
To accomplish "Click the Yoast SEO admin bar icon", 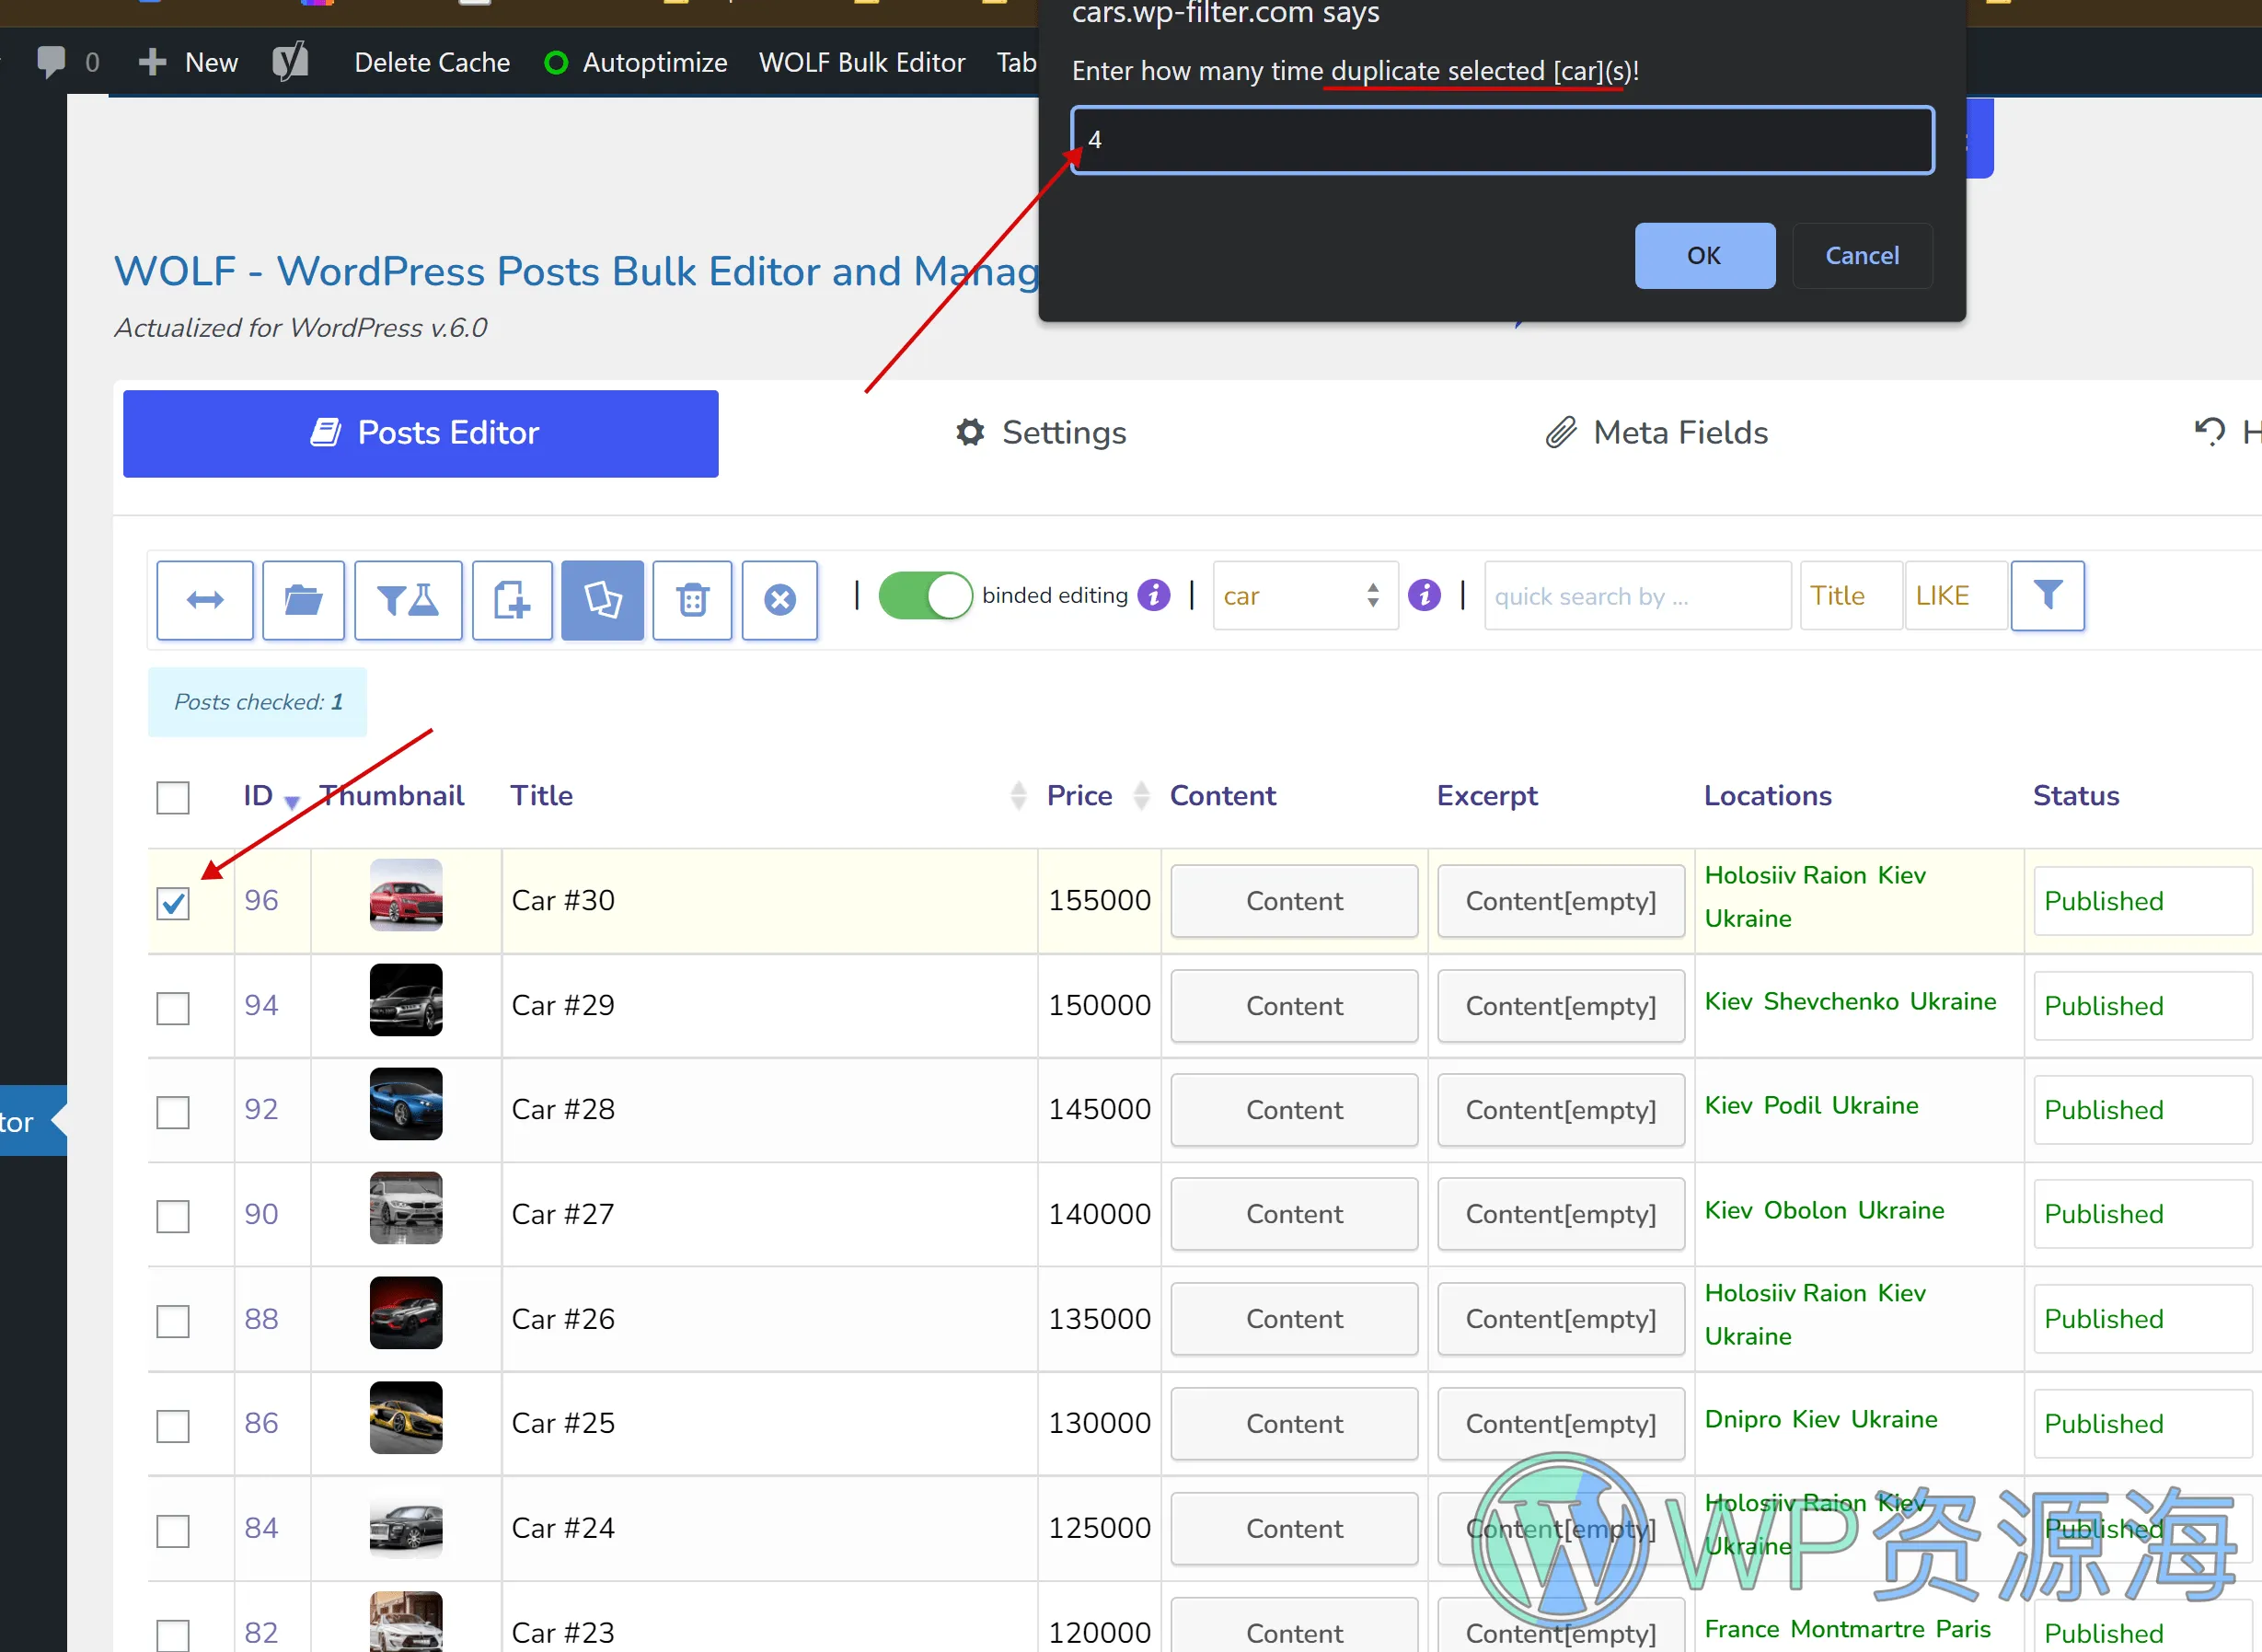I will coord(290,62).
